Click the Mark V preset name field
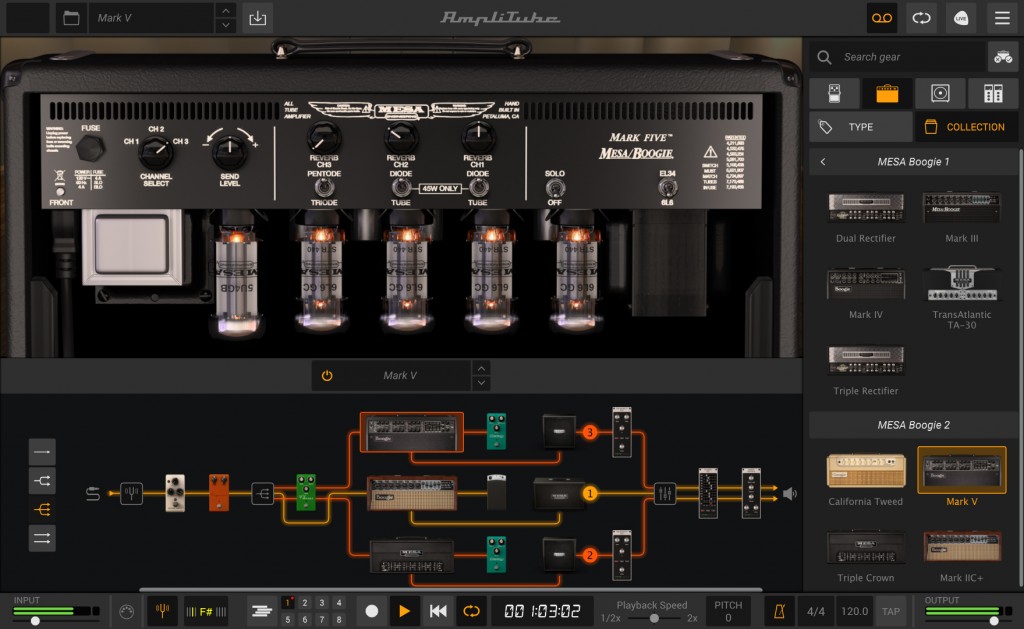Viewport: 1024px width, 629px height. (151, 18)
